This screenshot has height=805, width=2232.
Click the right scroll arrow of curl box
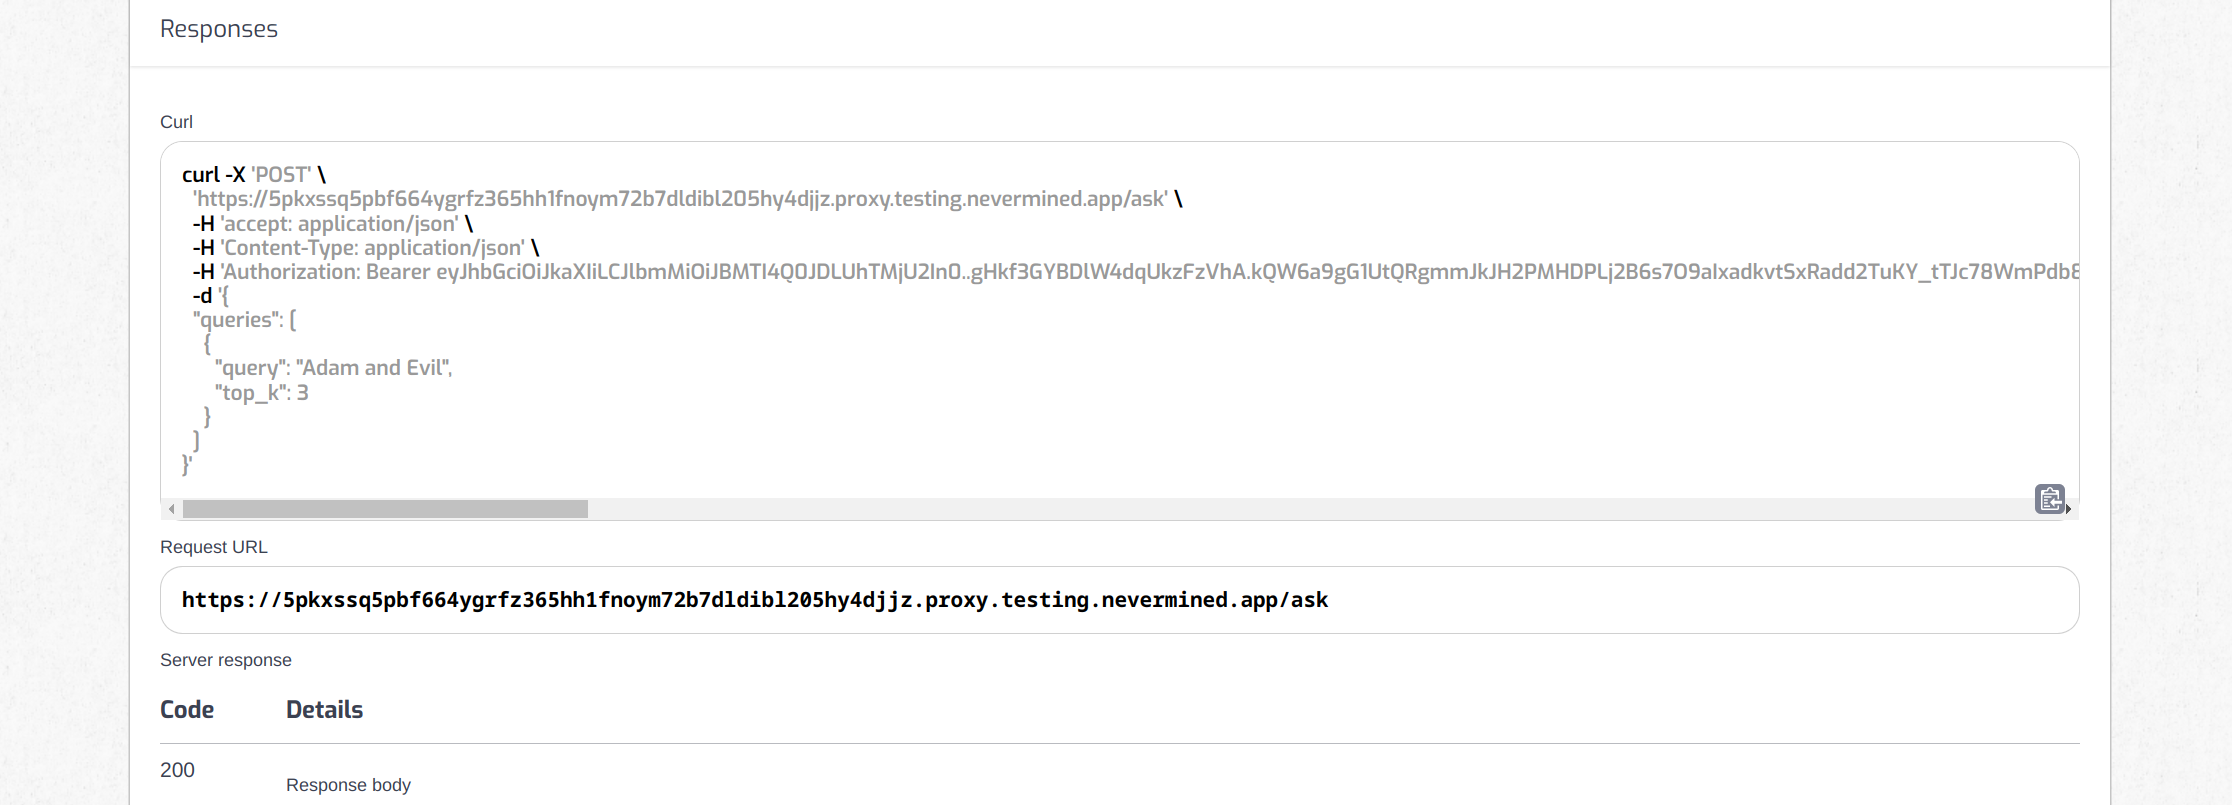point(2068,510)
